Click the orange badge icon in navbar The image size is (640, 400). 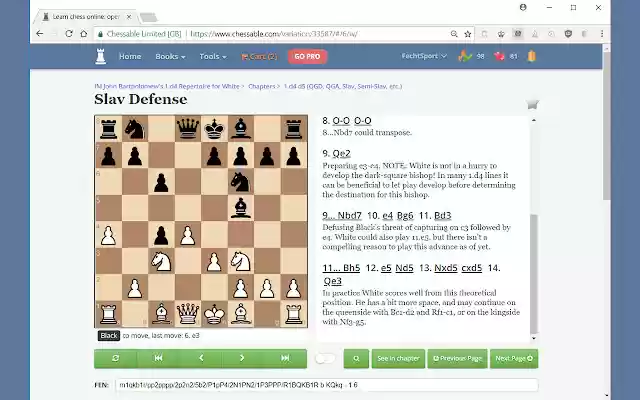(531, 56)
